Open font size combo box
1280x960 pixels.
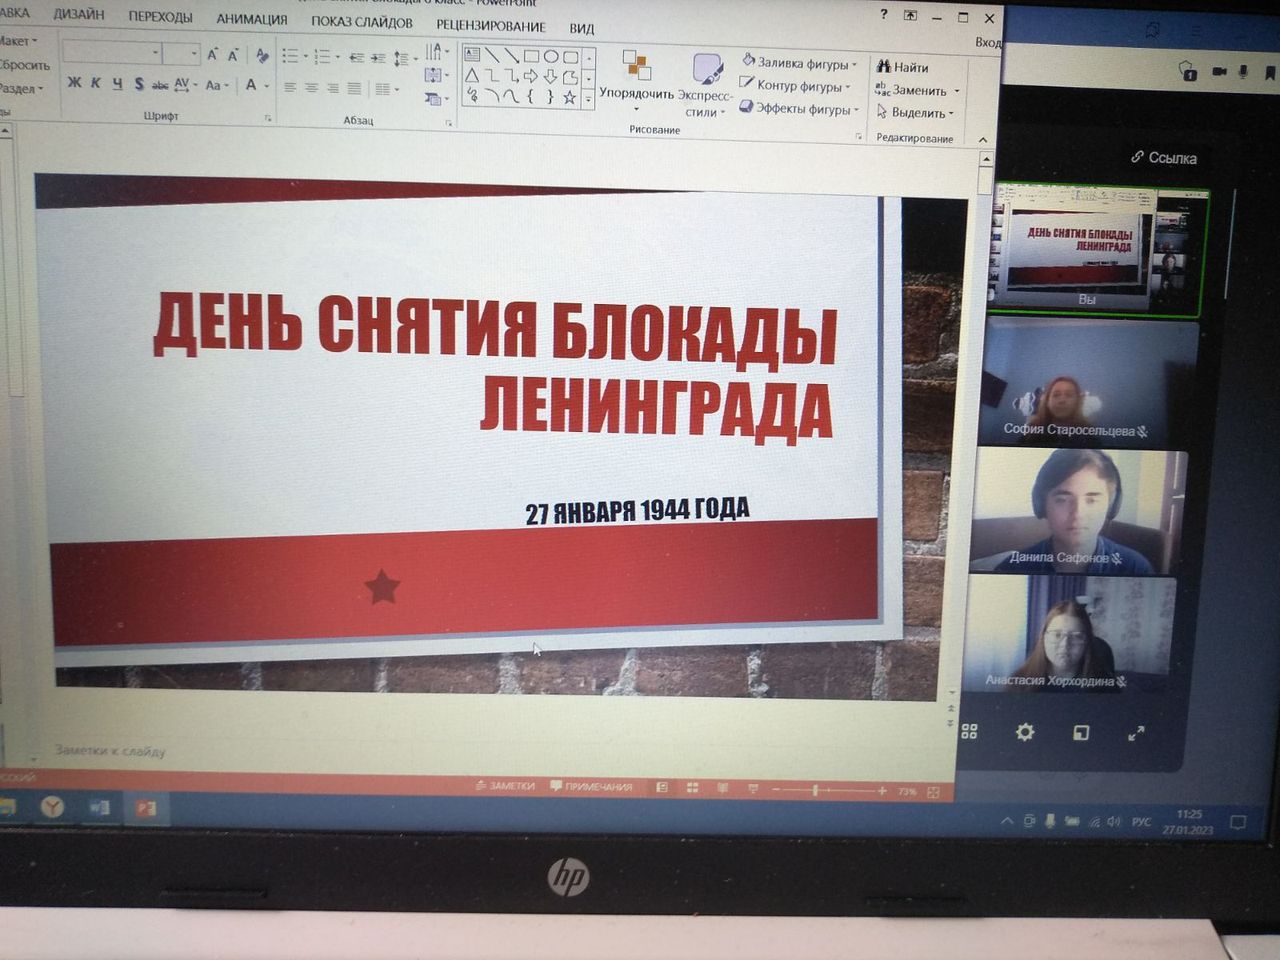[x=181, y=53]
